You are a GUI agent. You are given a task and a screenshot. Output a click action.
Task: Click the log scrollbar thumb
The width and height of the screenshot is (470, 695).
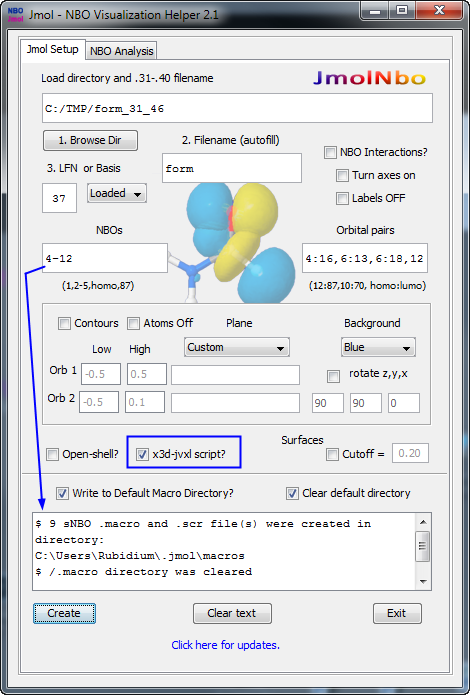(423, 546)
